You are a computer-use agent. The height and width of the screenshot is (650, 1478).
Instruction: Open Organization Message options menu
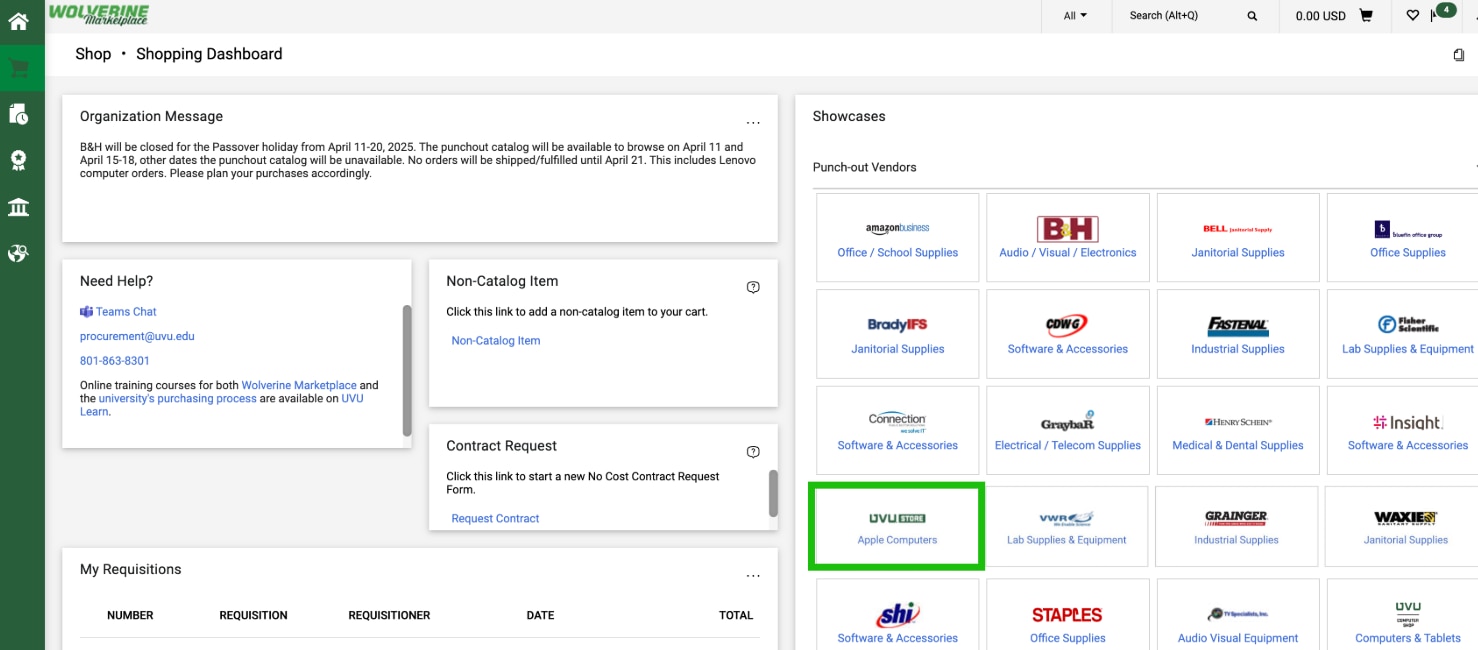click(753, 123)
